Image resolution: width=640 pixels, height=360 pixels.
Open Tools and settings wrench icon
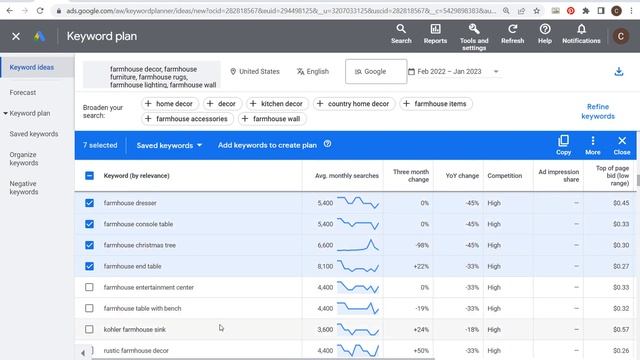click(x=474, y=37)
